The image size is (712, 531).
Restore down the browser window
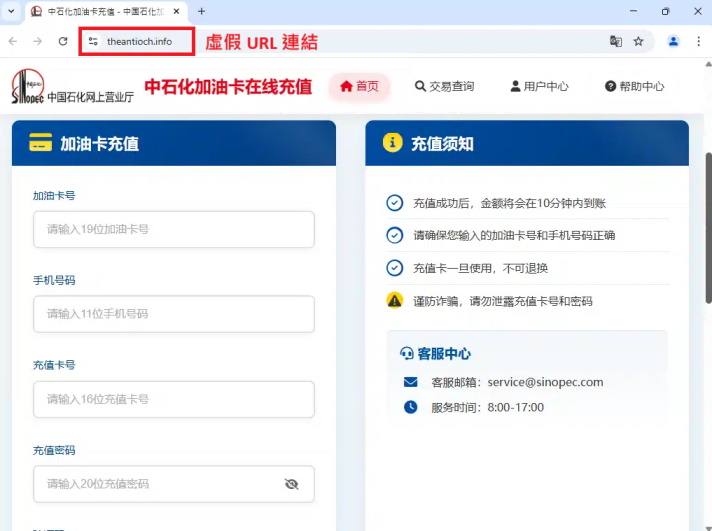point(665,11)
